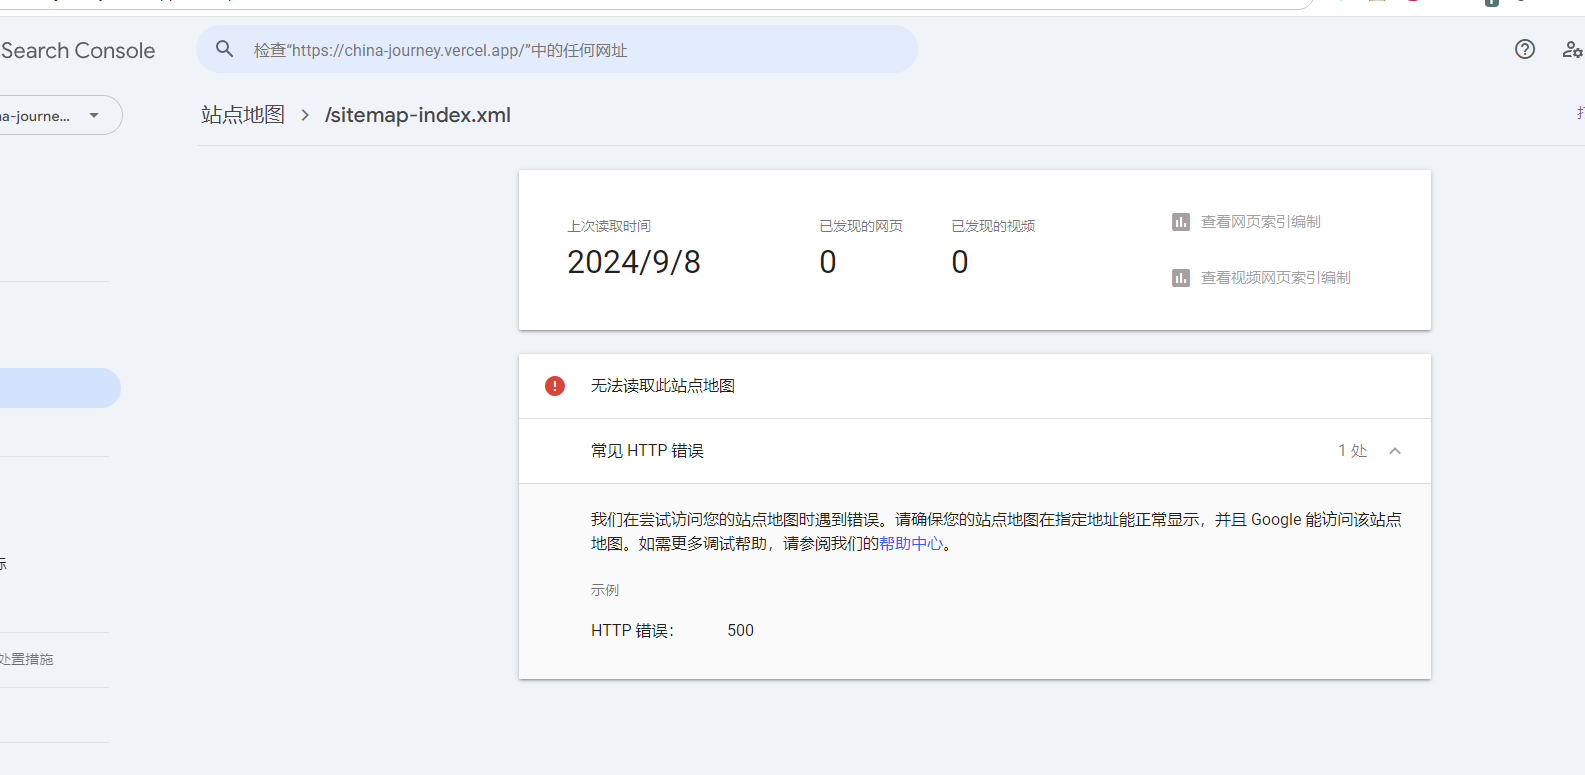The height and width of the screenshot is (775, 1585).
Task: Click chart icon beside 查看视频网页索引编制
Action: point(1181,278)
